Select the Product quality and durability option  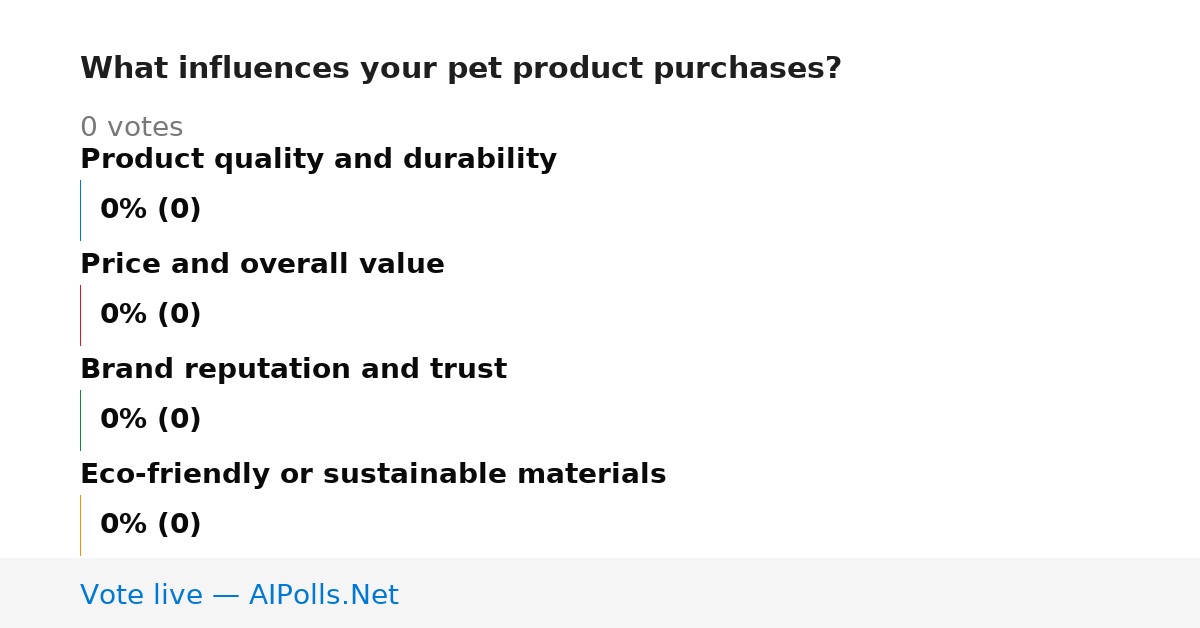[318, 160]
